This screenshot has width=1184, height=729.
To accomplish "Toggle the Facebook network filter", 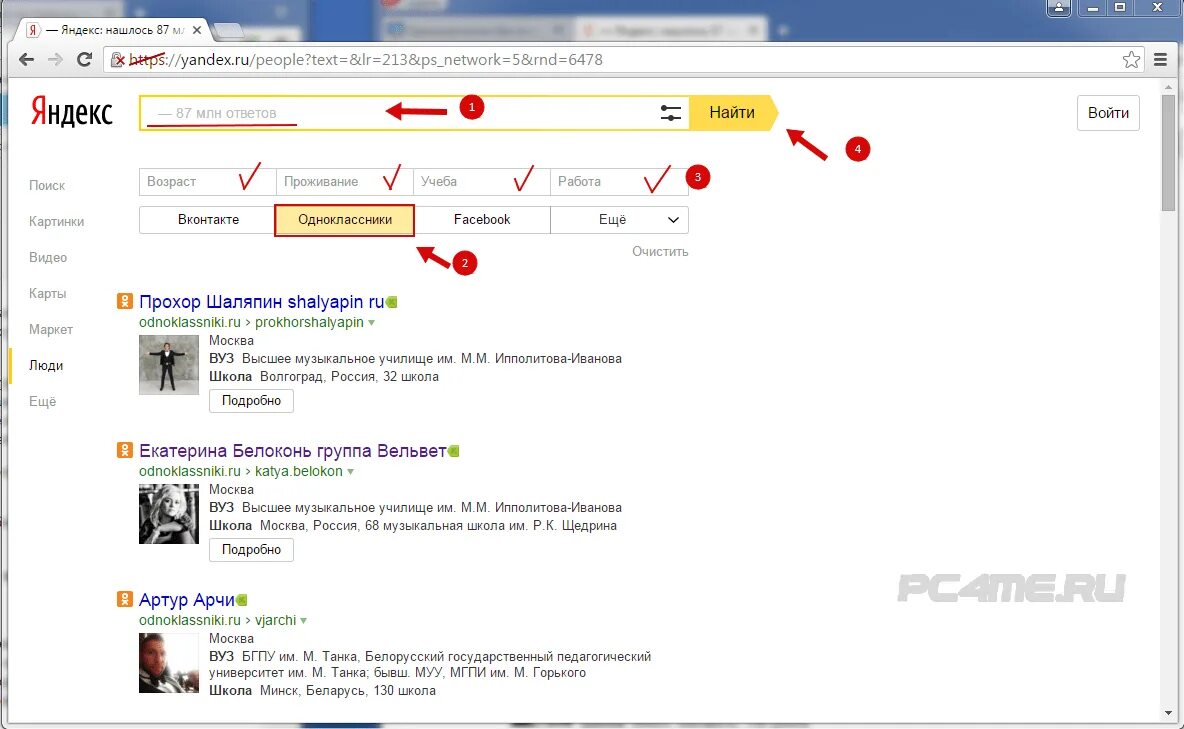I will tap(482, 220).
